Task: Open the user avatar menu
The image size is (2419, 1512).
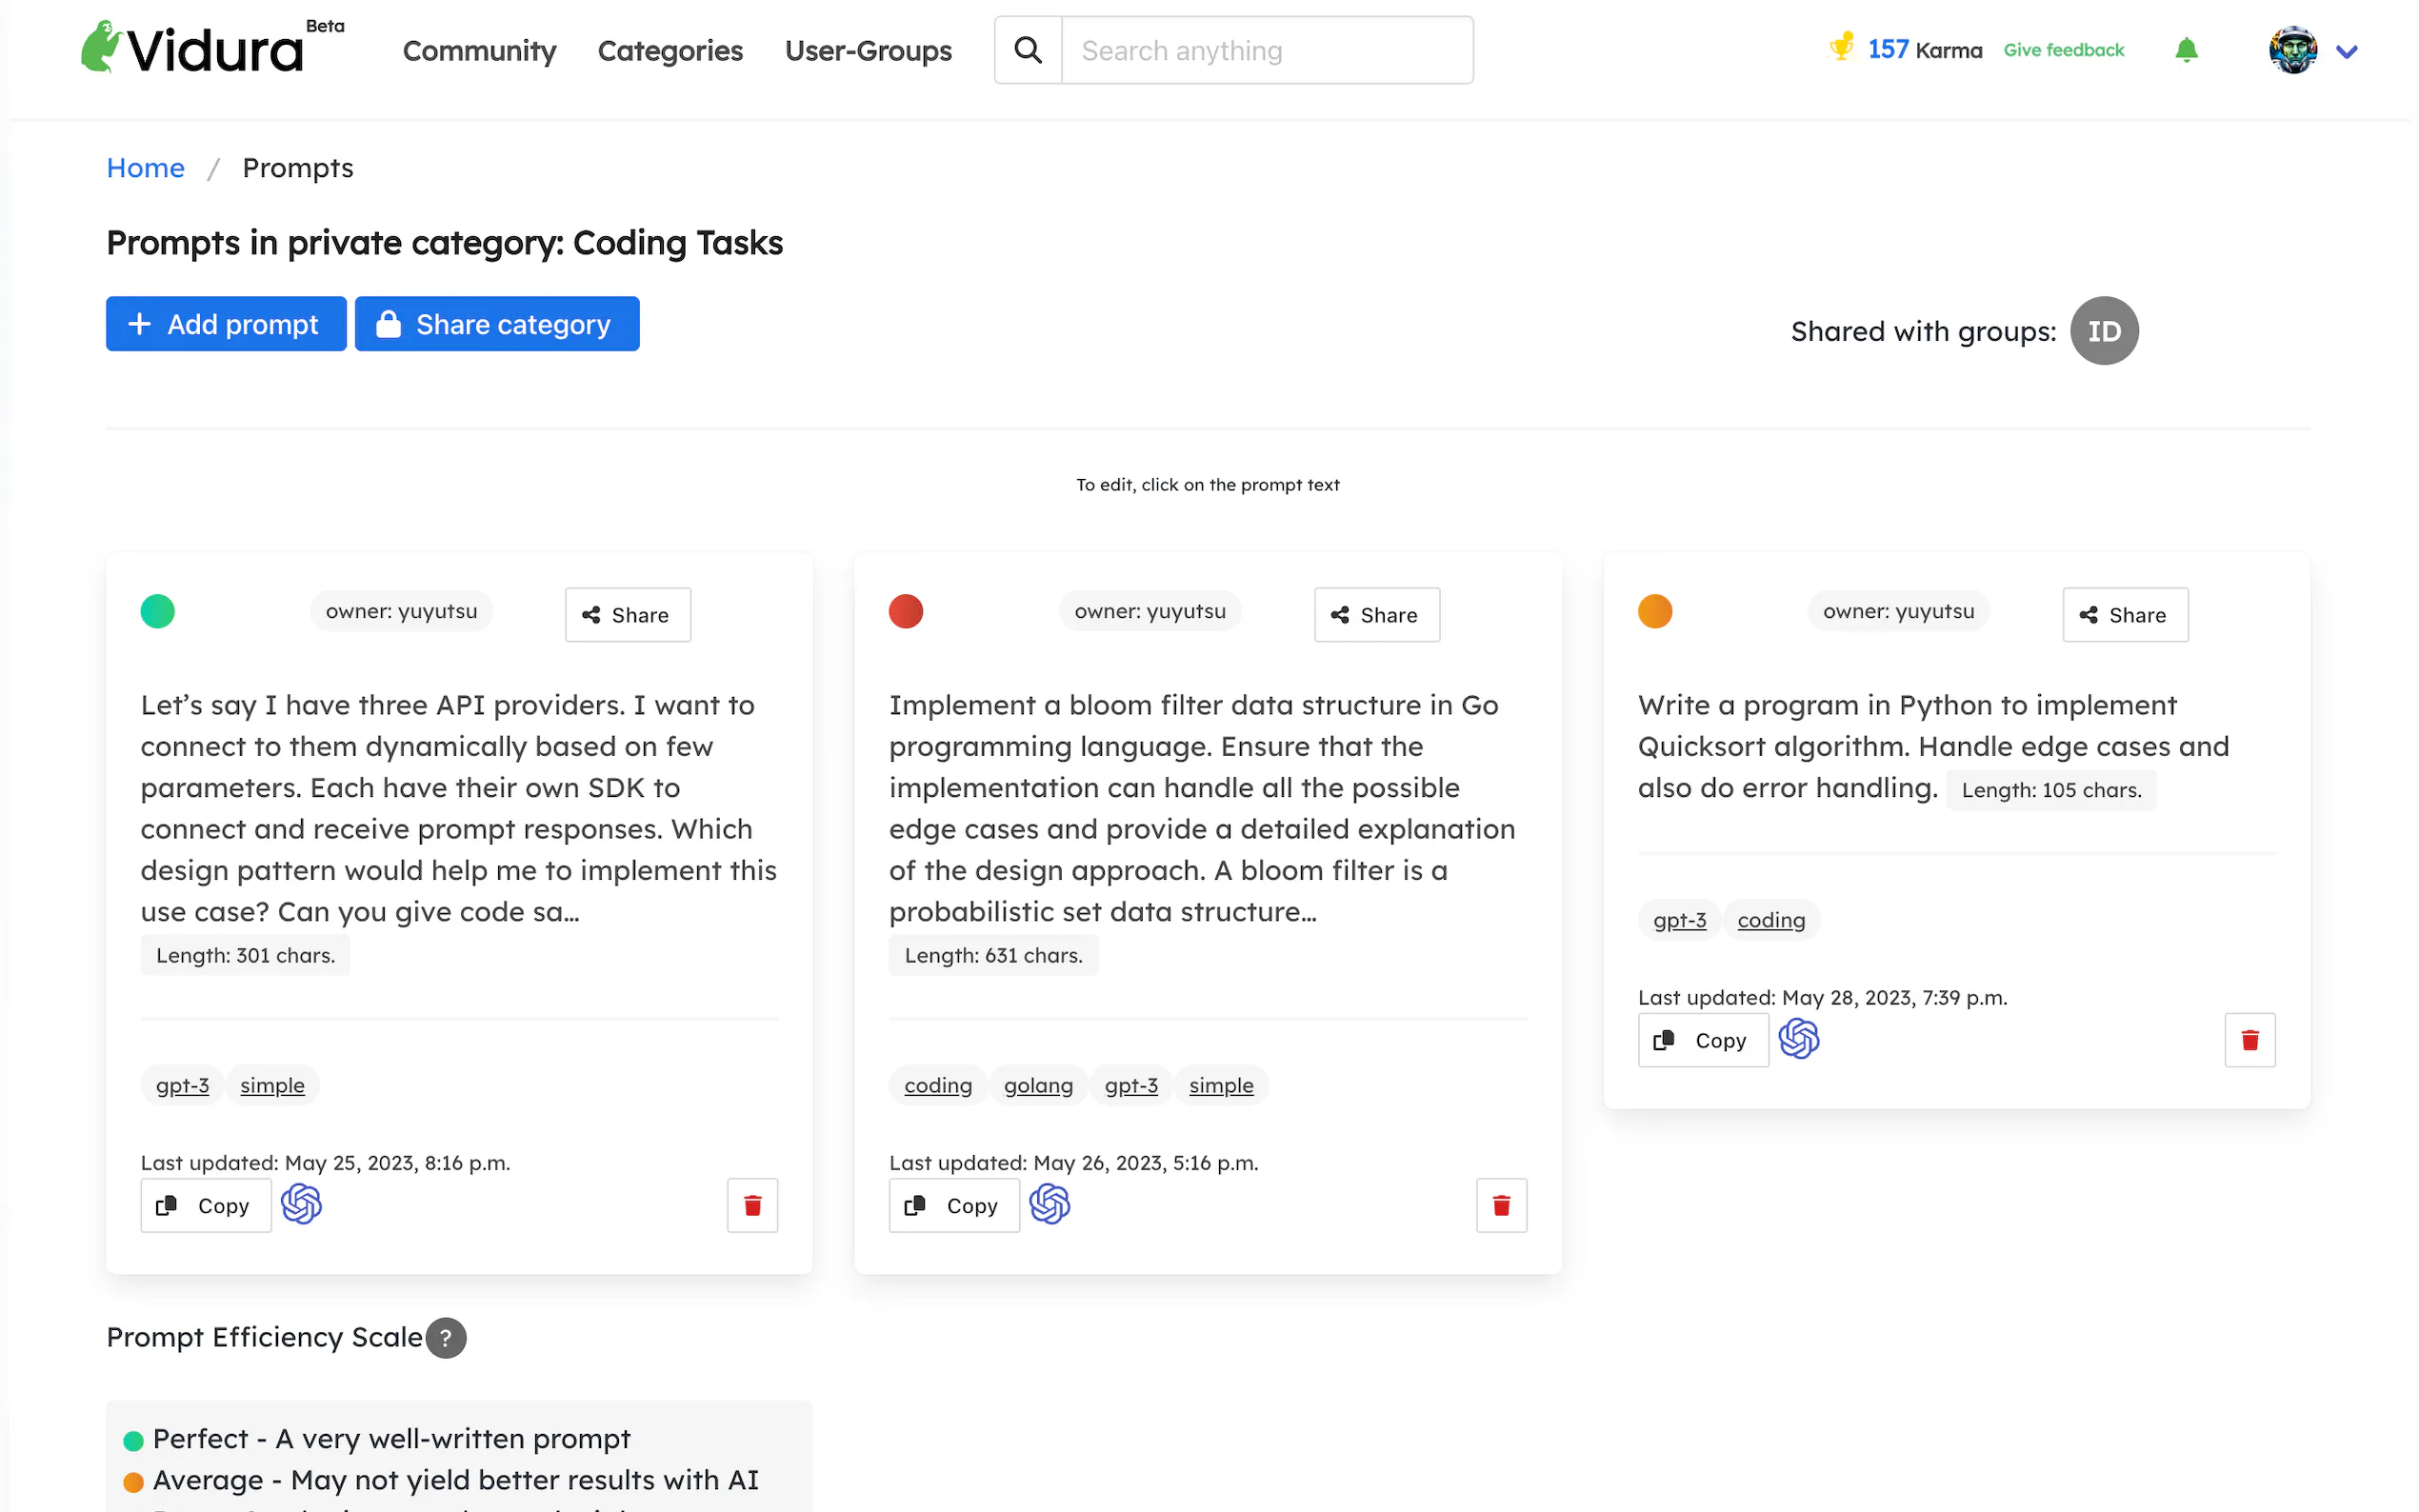Action: pyautogui.click(x=2291, y=50)
